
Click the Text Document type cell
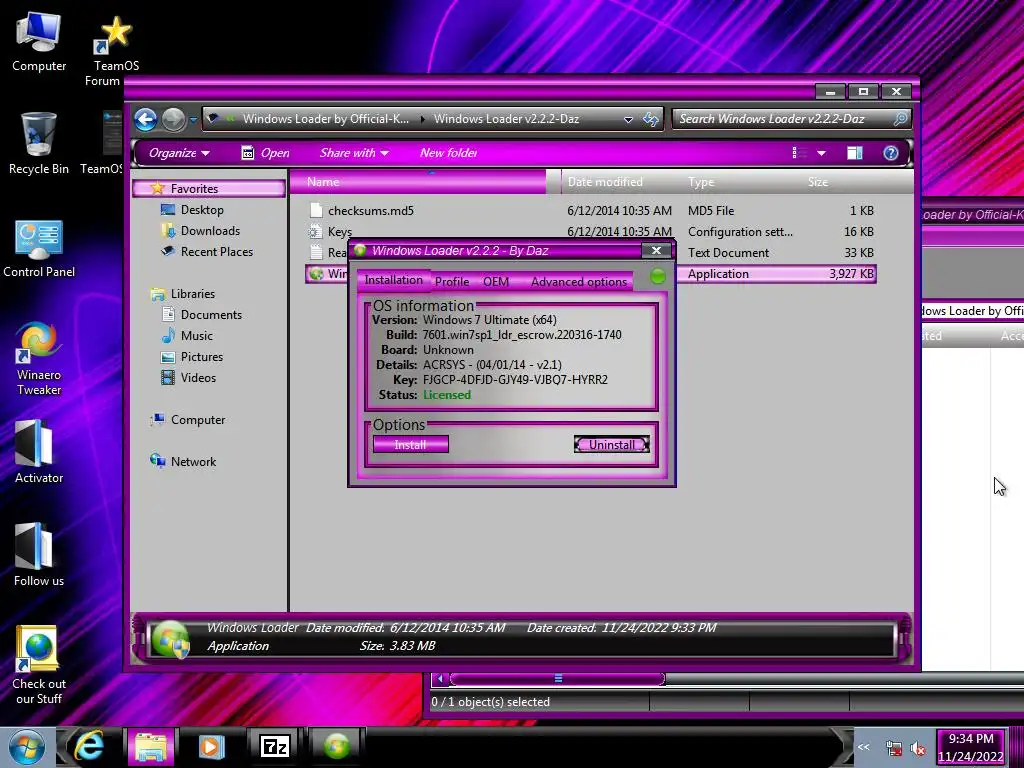click(728, 253)
